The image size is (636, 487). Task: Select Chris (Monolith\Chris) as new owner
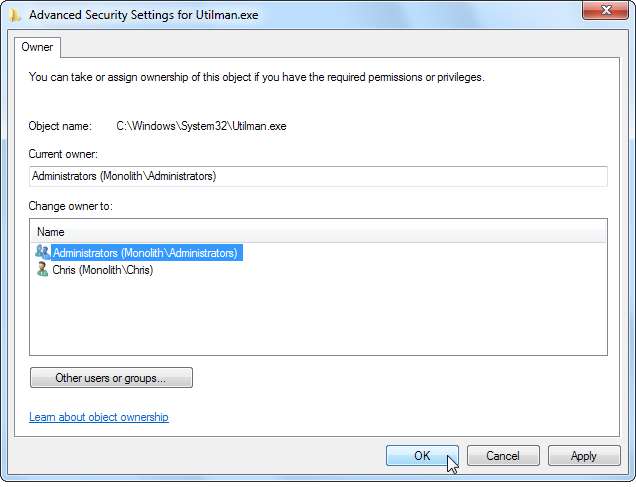click(x=102, y=270)
